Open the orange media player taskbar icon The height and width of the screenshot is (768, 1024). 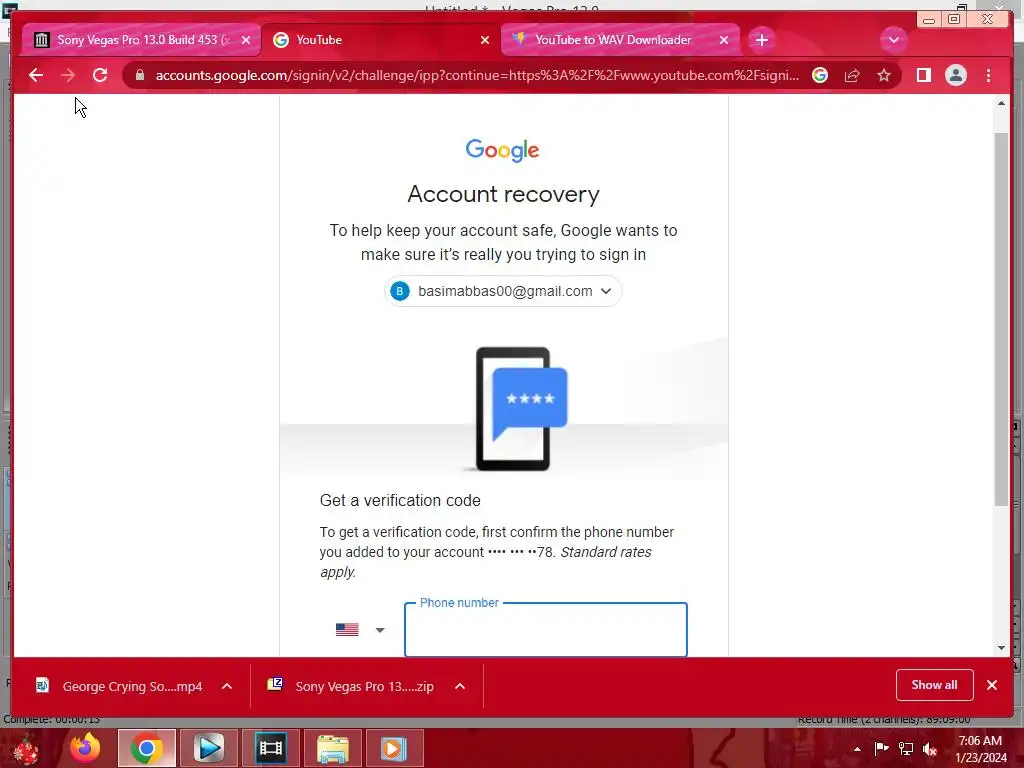(394, 748)
